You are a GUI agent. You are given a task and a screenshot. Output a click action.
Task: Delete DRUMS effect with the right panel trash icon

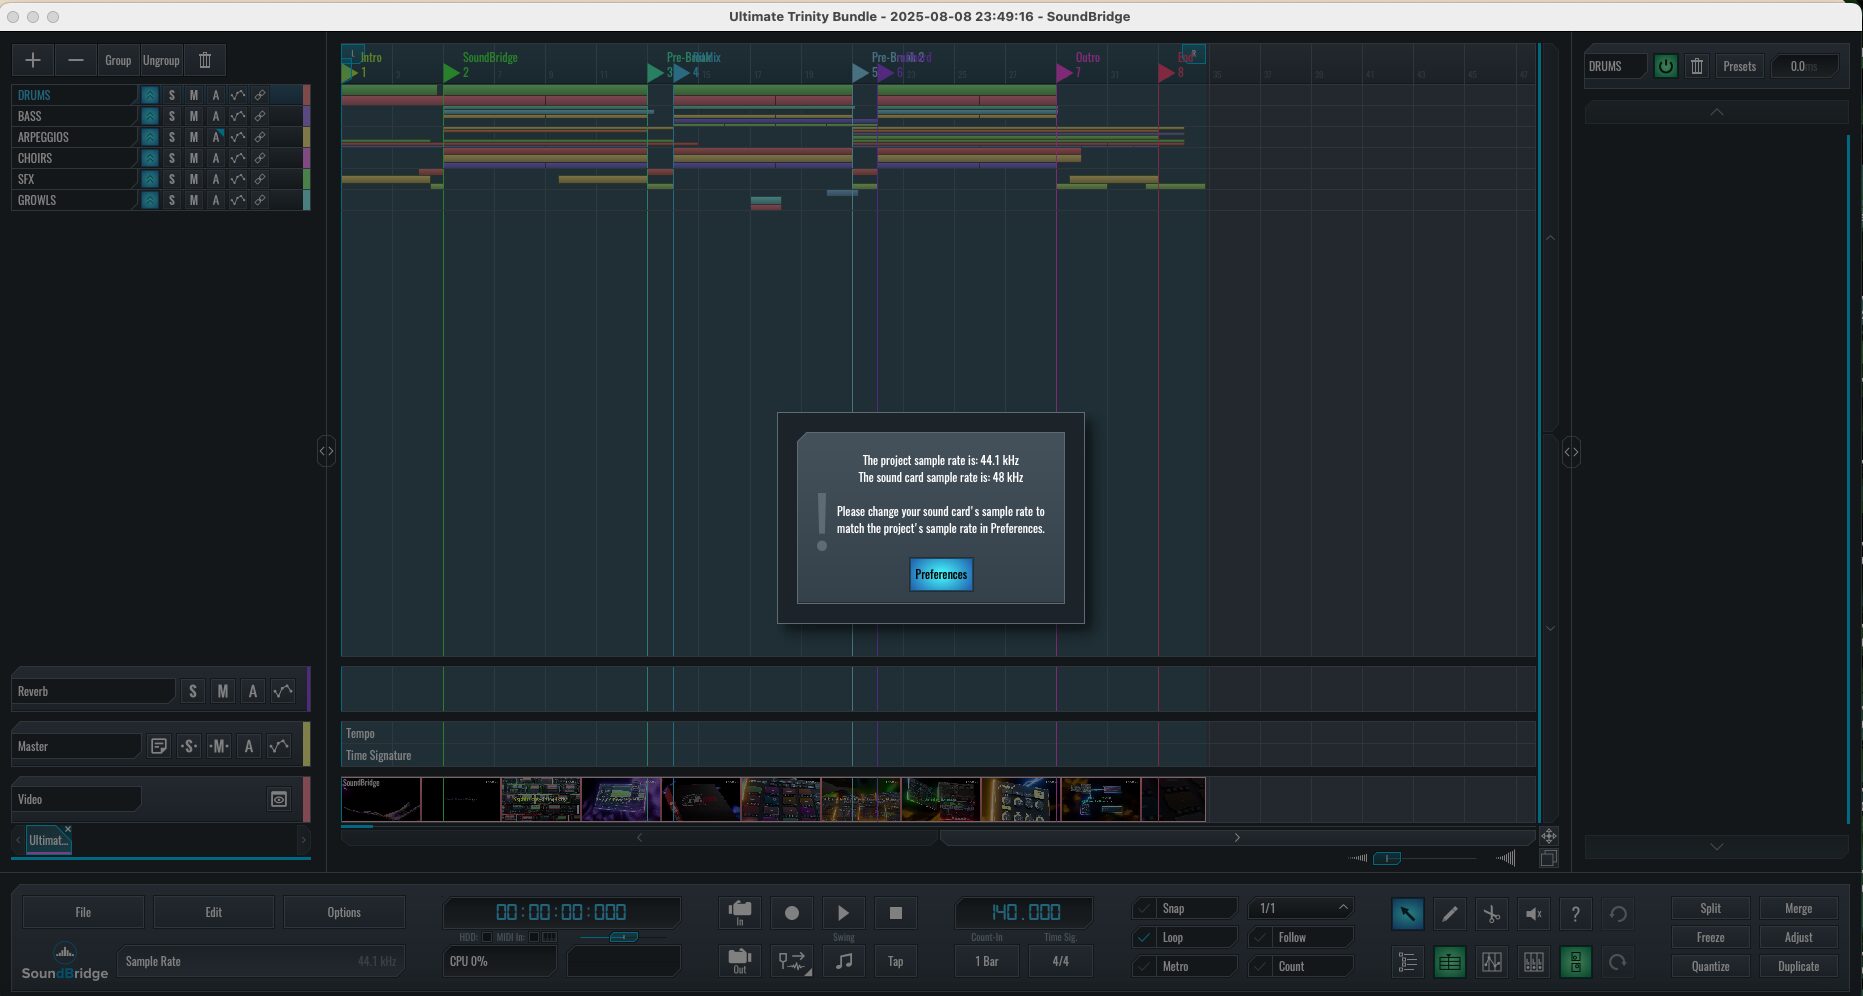(1697, 66)
